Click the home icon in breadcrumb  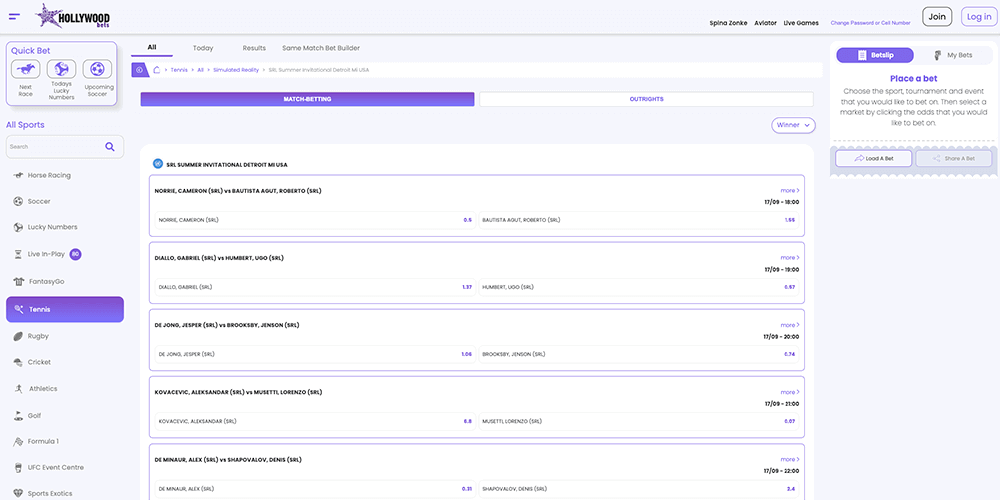[156, 70]
